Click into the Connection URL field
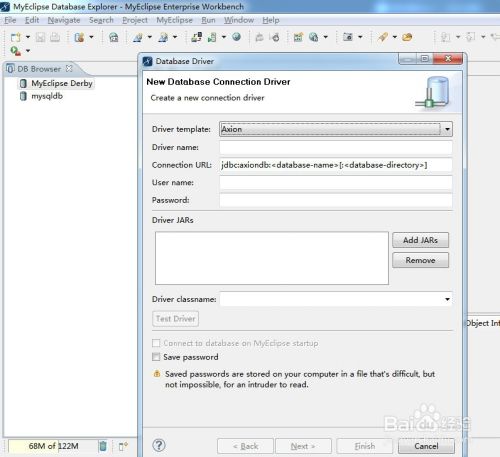Screen dimensions: 500x457 (336, 165)
